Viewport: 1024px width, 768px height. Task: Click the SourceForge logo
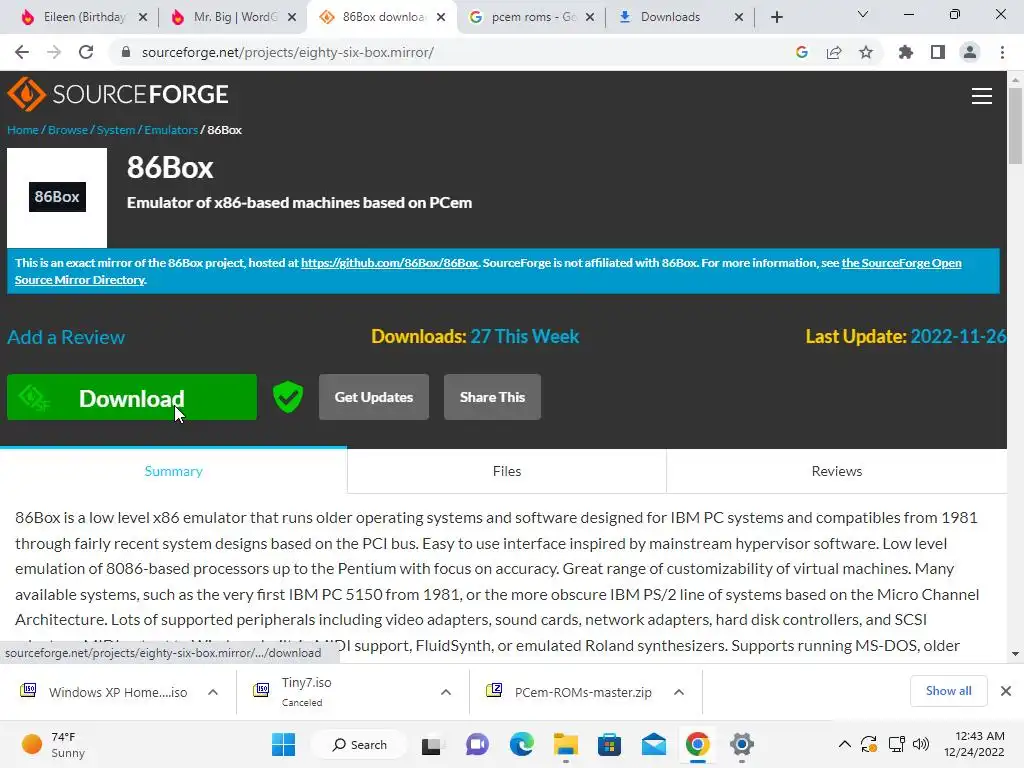point(118,94)
